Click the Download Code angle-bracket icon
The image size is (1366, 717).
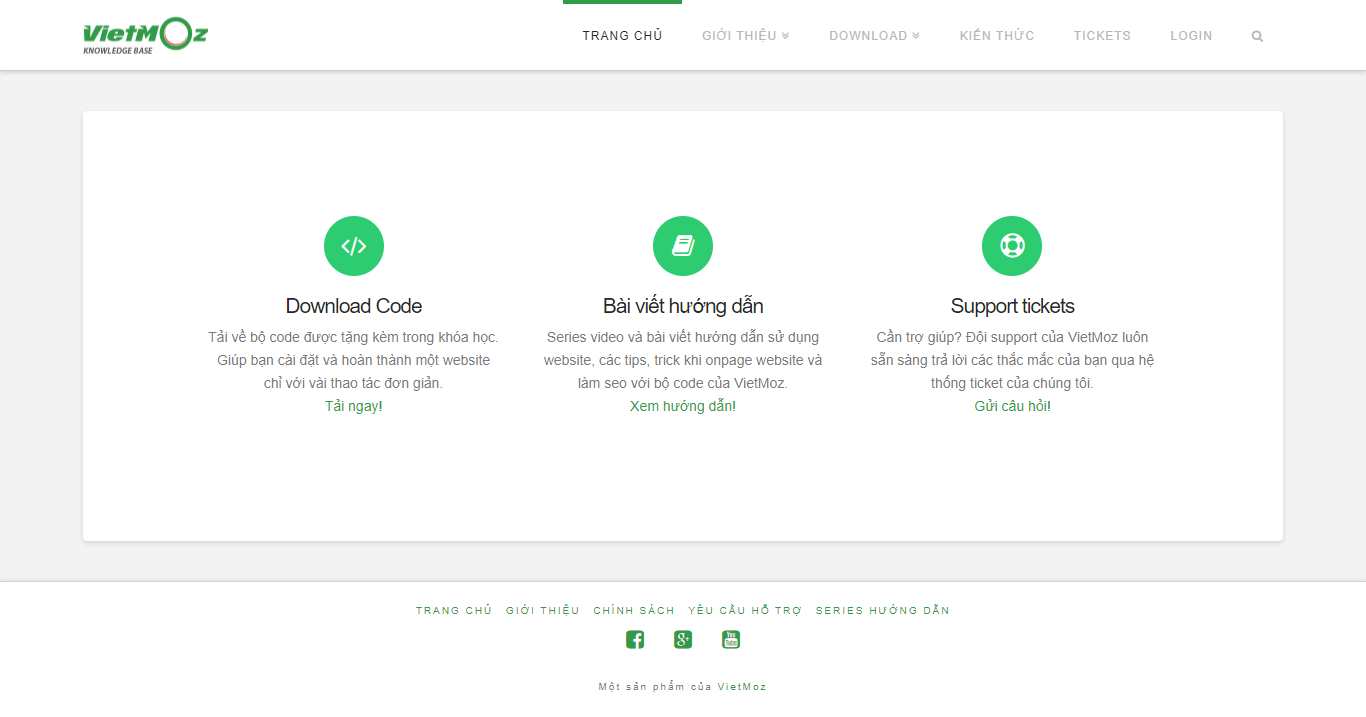tap(353, 245)
